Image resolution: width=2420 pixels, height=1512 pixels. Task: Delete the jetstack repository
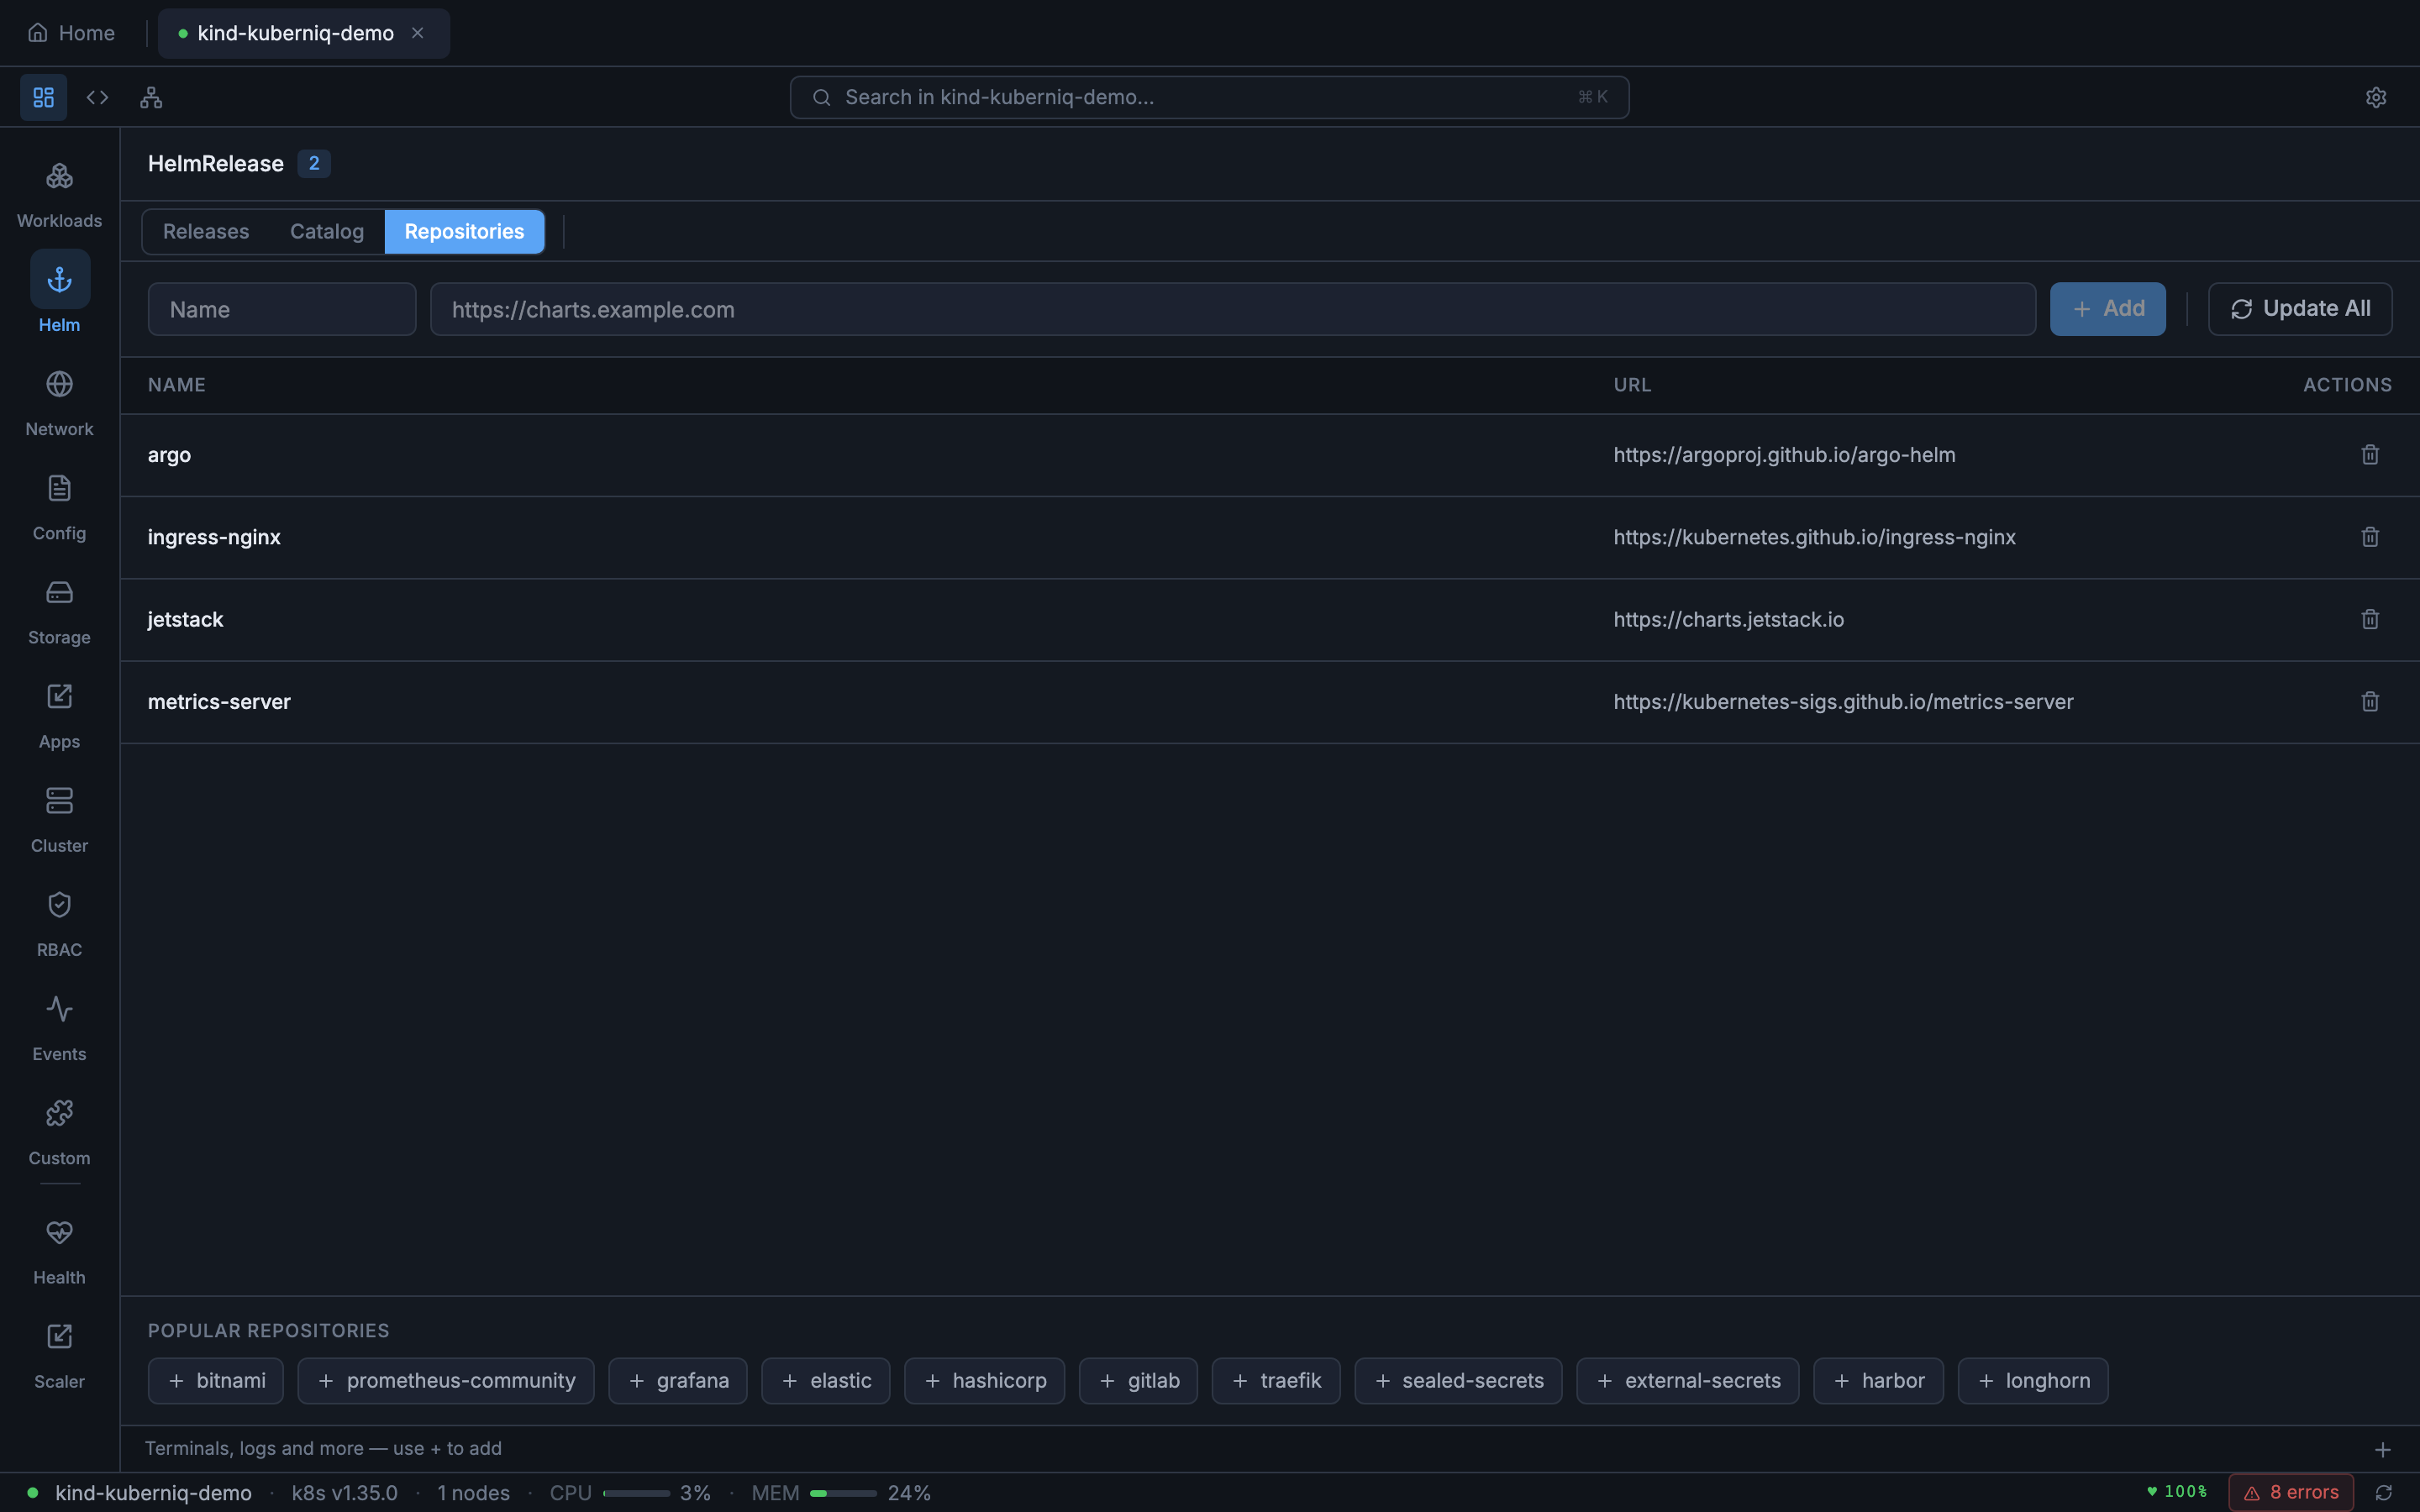pos(2369,619)
